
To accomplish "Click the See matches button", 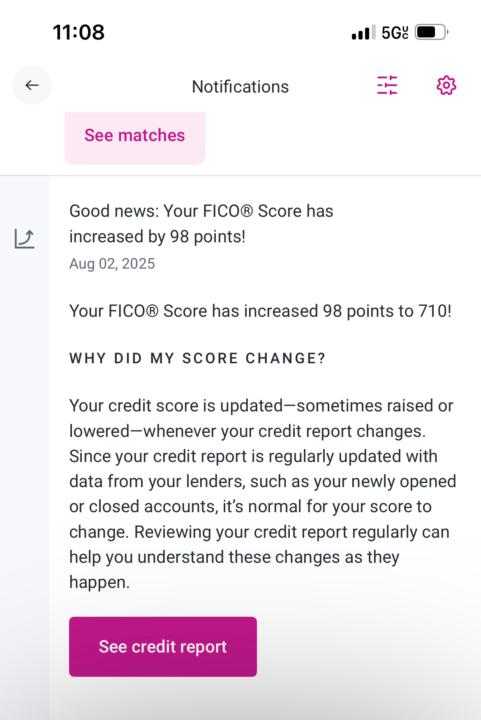I will click(135, 137).
